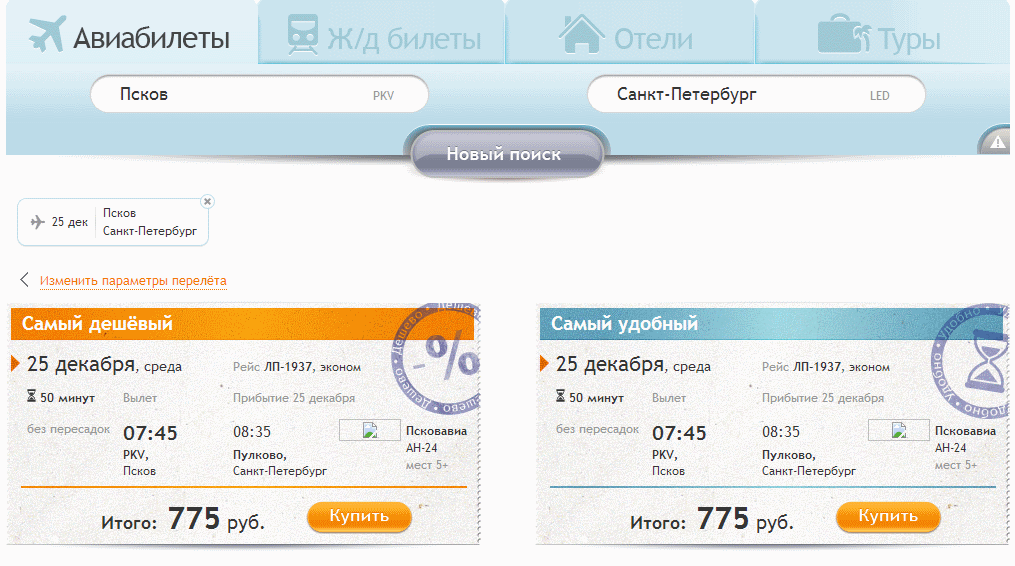
Task: Click the departure city field Псков
Action: click(260, 95)
